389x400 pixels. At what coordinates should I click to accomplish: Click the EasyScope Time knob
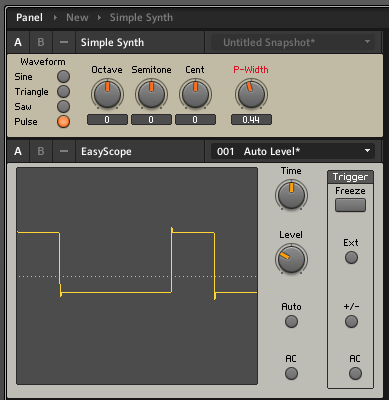291,195
